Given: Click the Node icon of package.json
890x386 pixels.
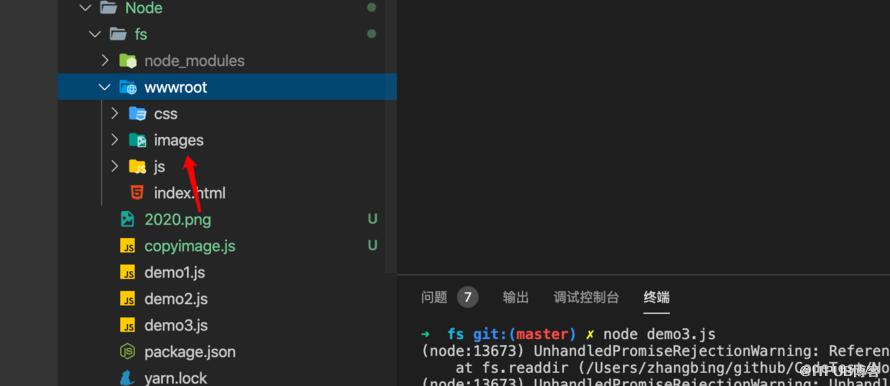Looking at the screenshot, I should pos(128,352).
